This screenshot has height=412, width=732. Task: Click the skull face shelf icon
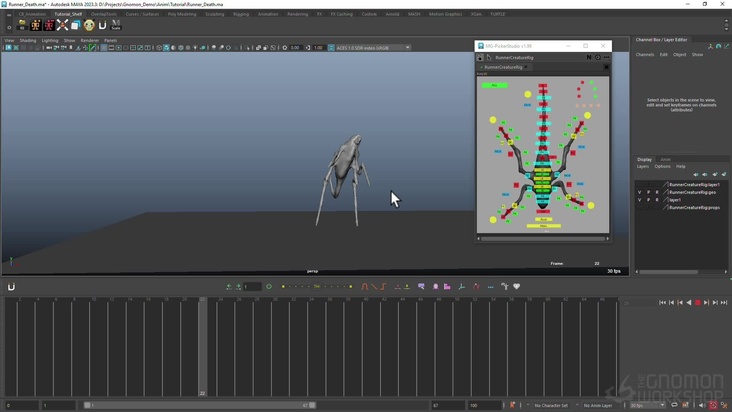[89, 25]
